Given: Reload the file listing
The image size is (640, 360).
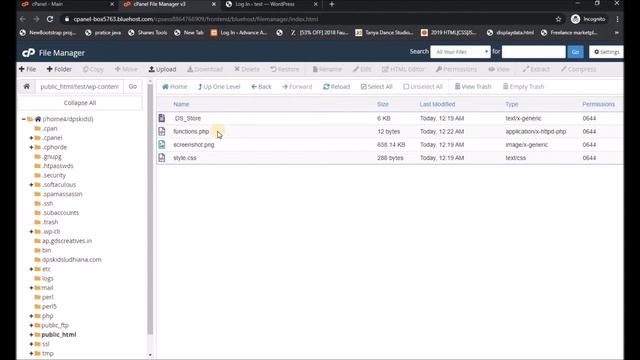Looking at the screenshot, I should tap(336, 87).
